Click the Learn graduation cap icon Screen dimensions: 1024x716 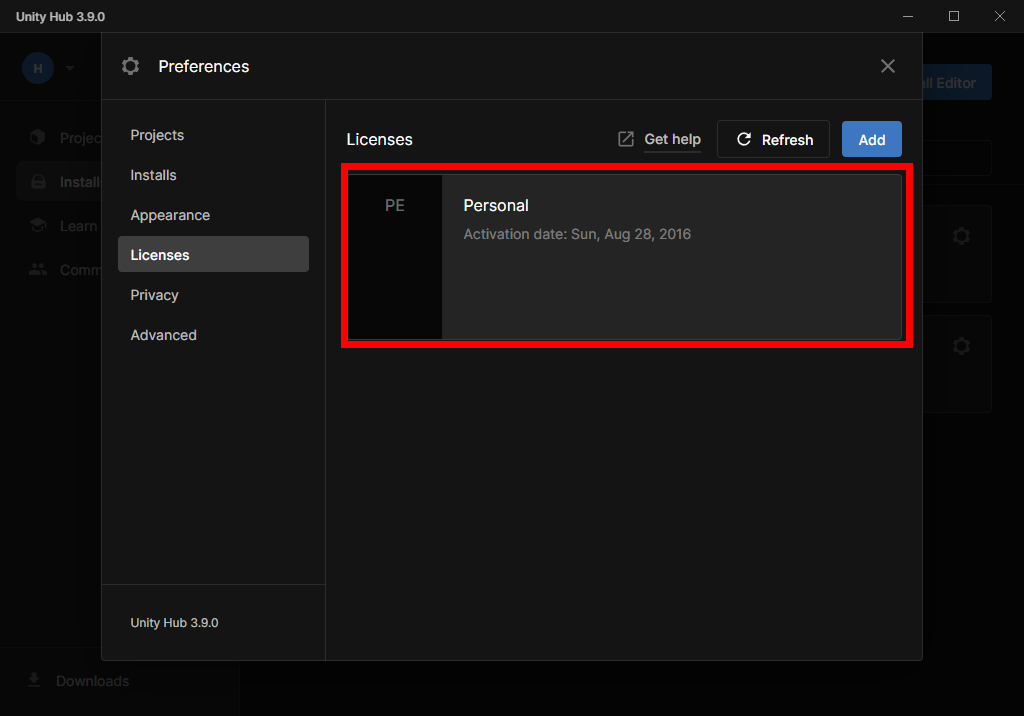click(x=38, y=225)
